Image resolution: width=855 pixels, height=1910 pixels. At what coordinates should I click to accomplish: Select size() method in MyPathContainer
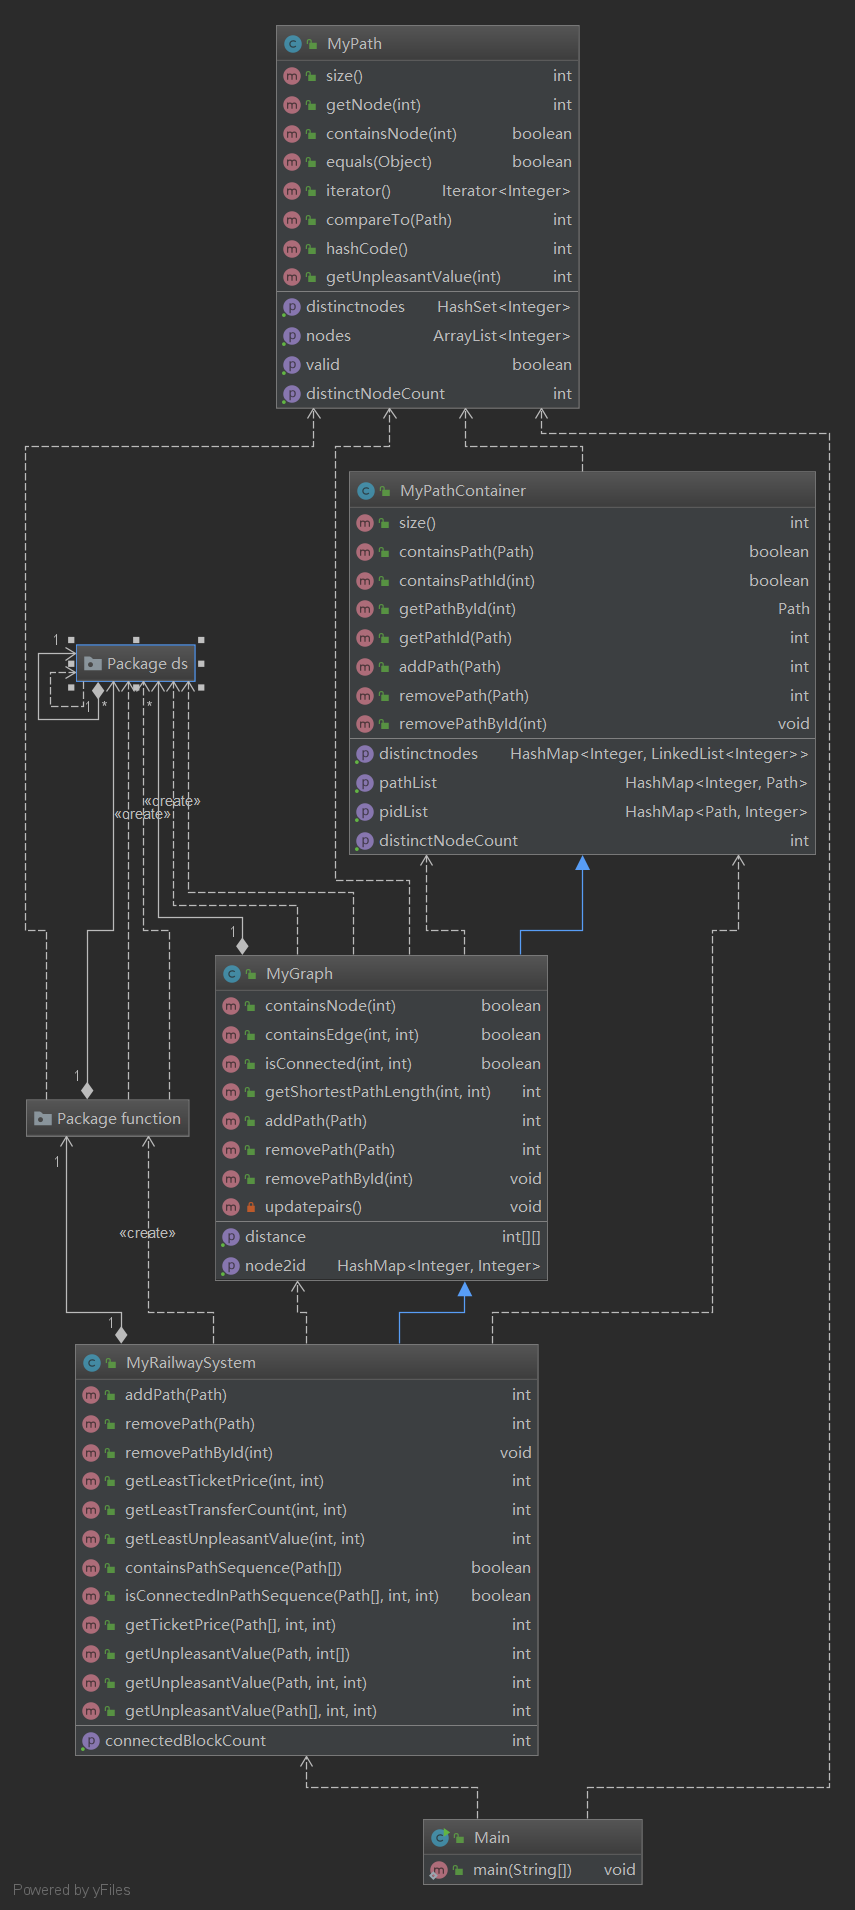[x=582, y=523]
